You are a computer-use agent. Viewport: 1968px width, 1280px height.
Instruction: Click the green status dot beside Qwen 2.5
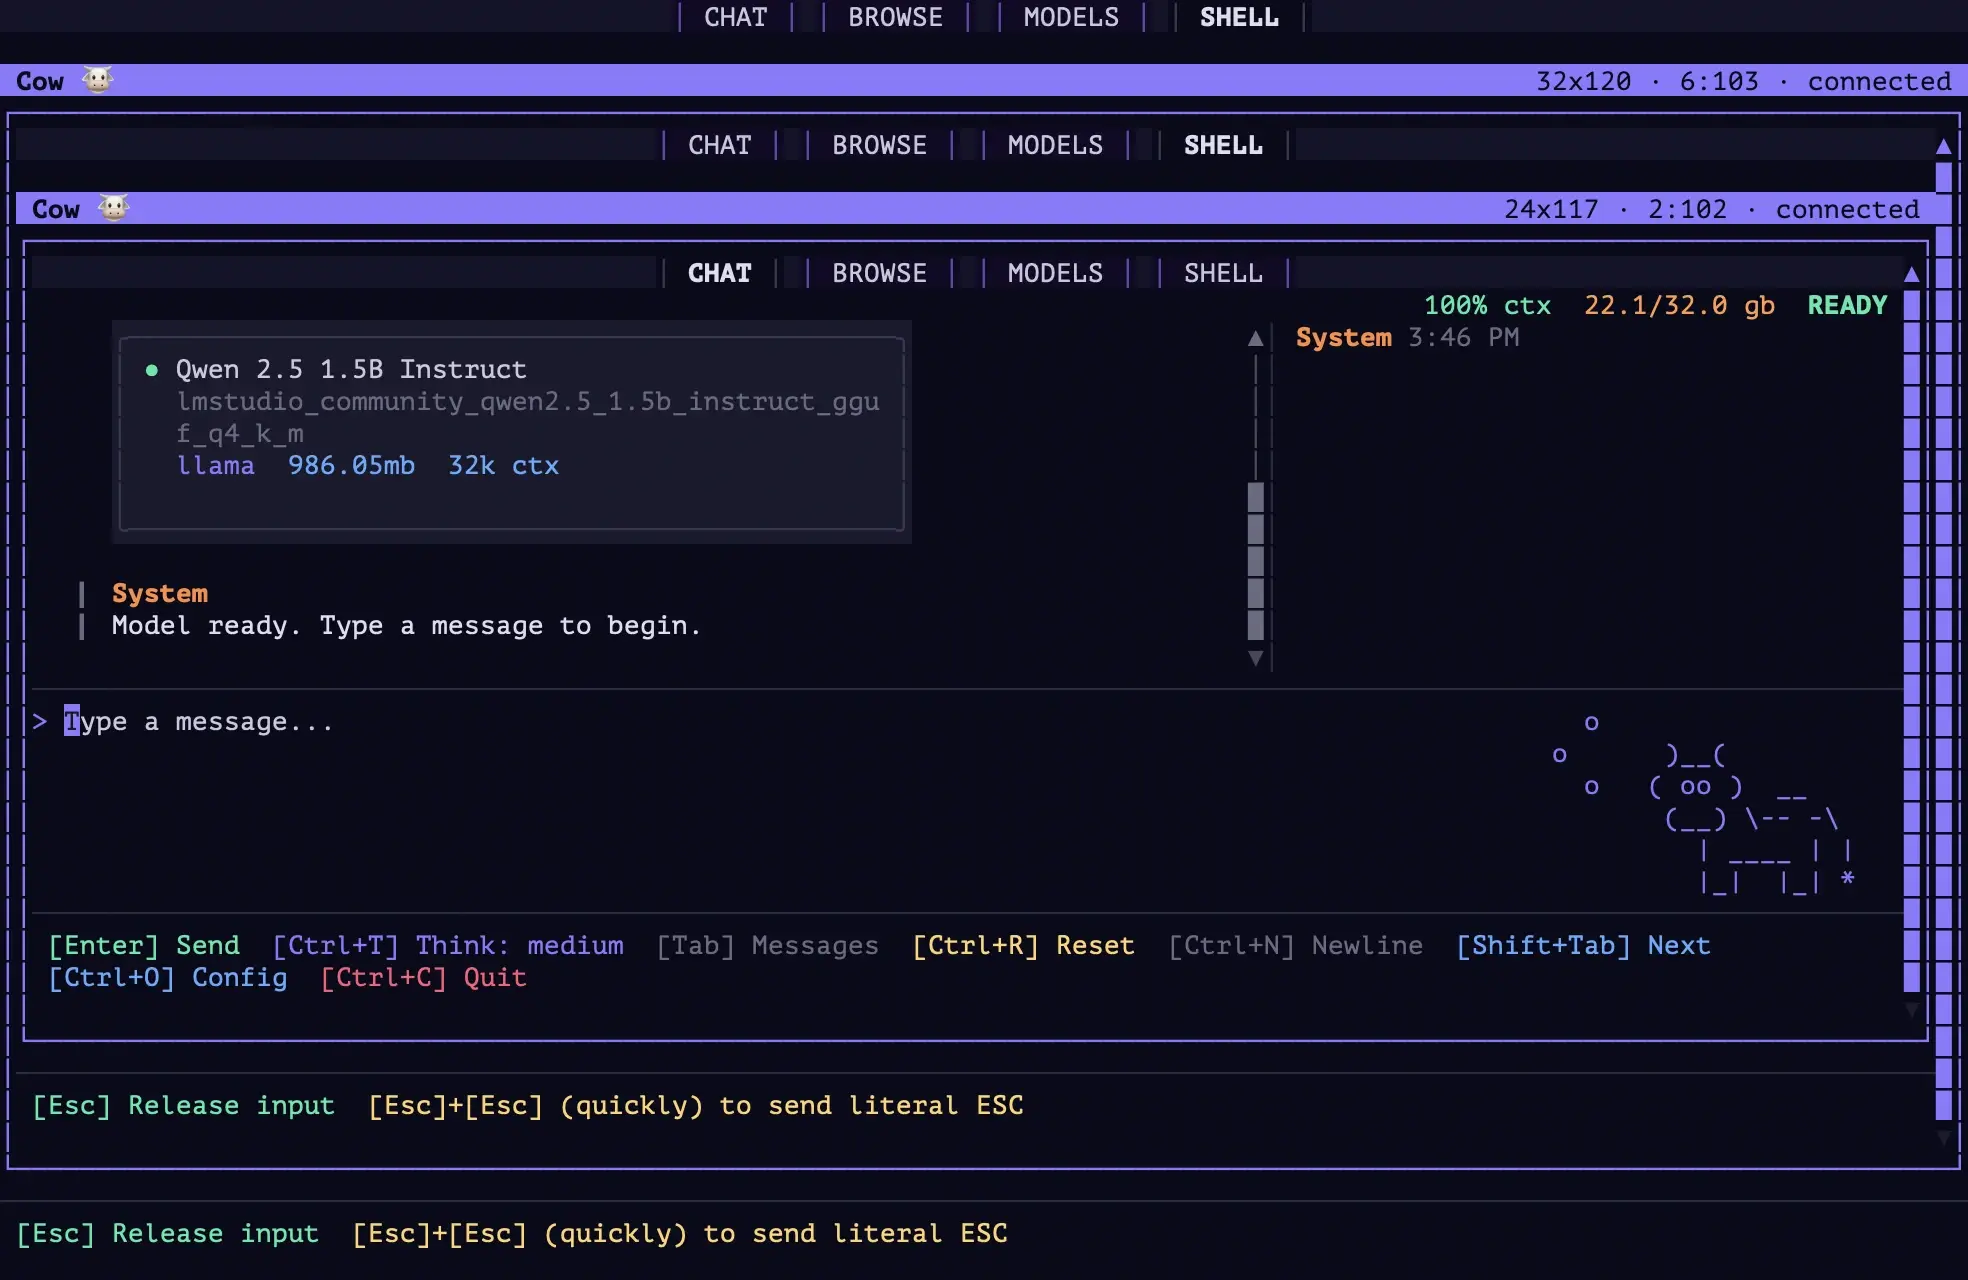(x=152, y=370)
